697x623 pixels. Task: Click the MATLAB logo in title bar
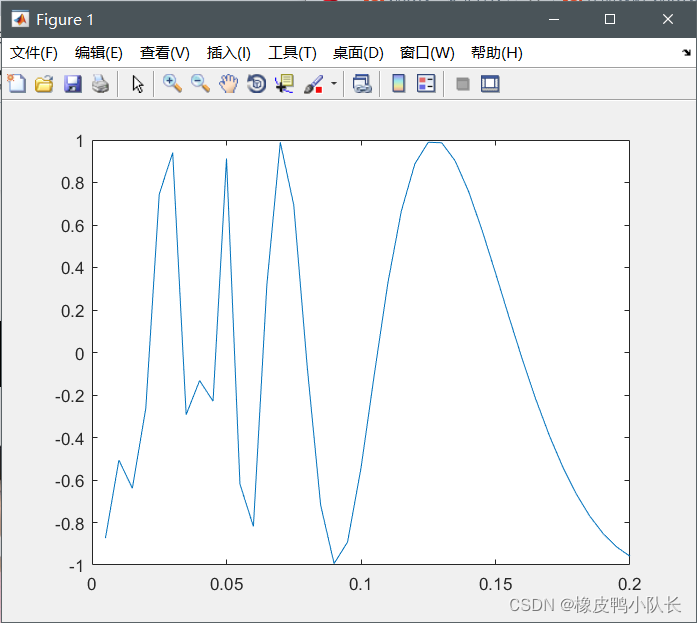(20, 20)
